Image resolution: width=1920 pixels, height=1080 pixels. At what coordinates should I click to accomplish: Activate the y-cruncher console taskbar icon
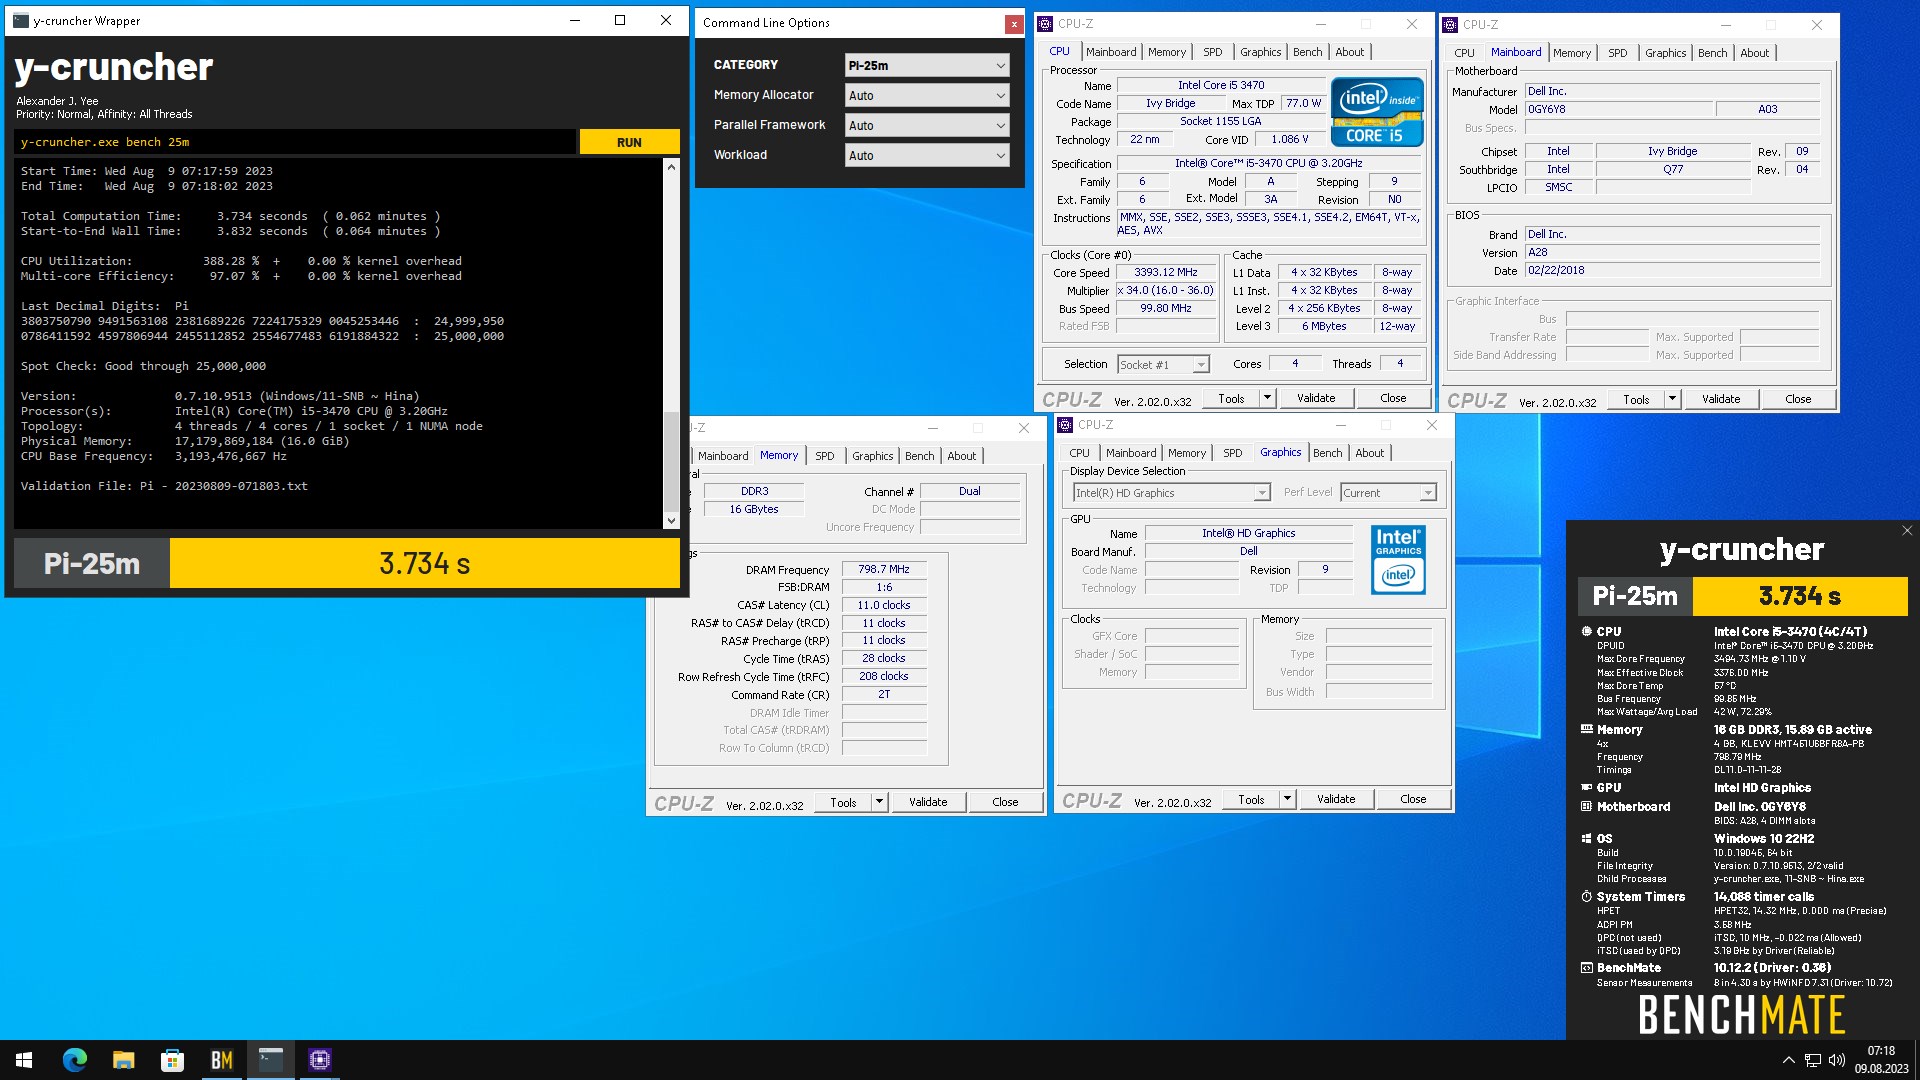(x=270, y=1060)
